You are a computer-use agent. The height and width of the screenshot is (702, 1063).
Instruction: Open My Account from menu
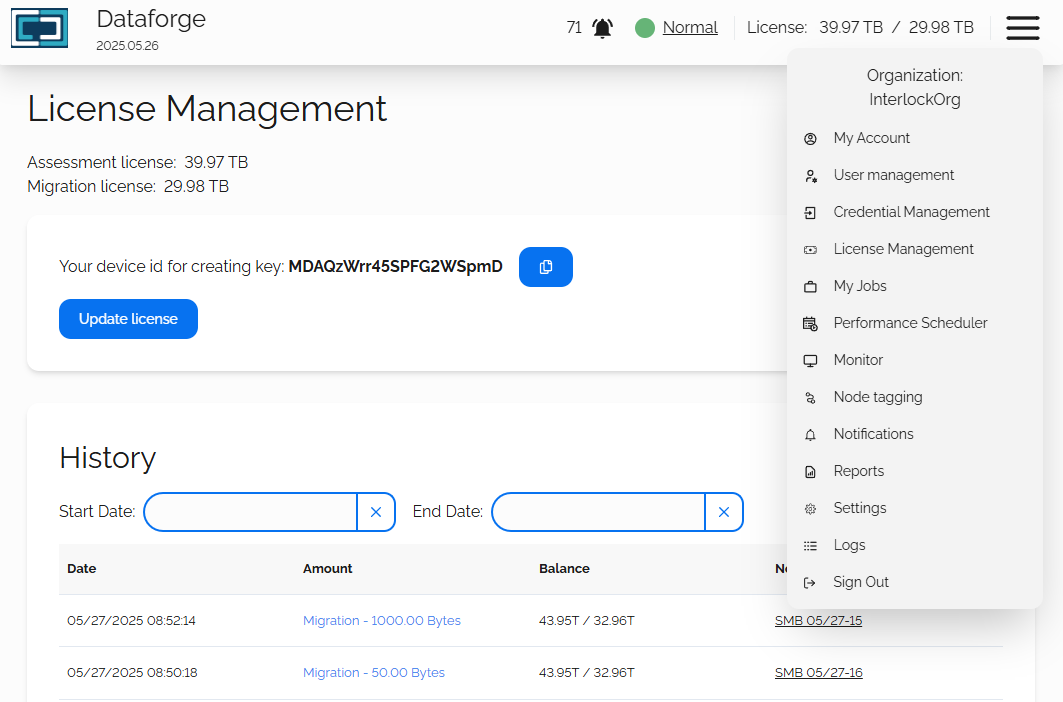(x=871, y=138)
